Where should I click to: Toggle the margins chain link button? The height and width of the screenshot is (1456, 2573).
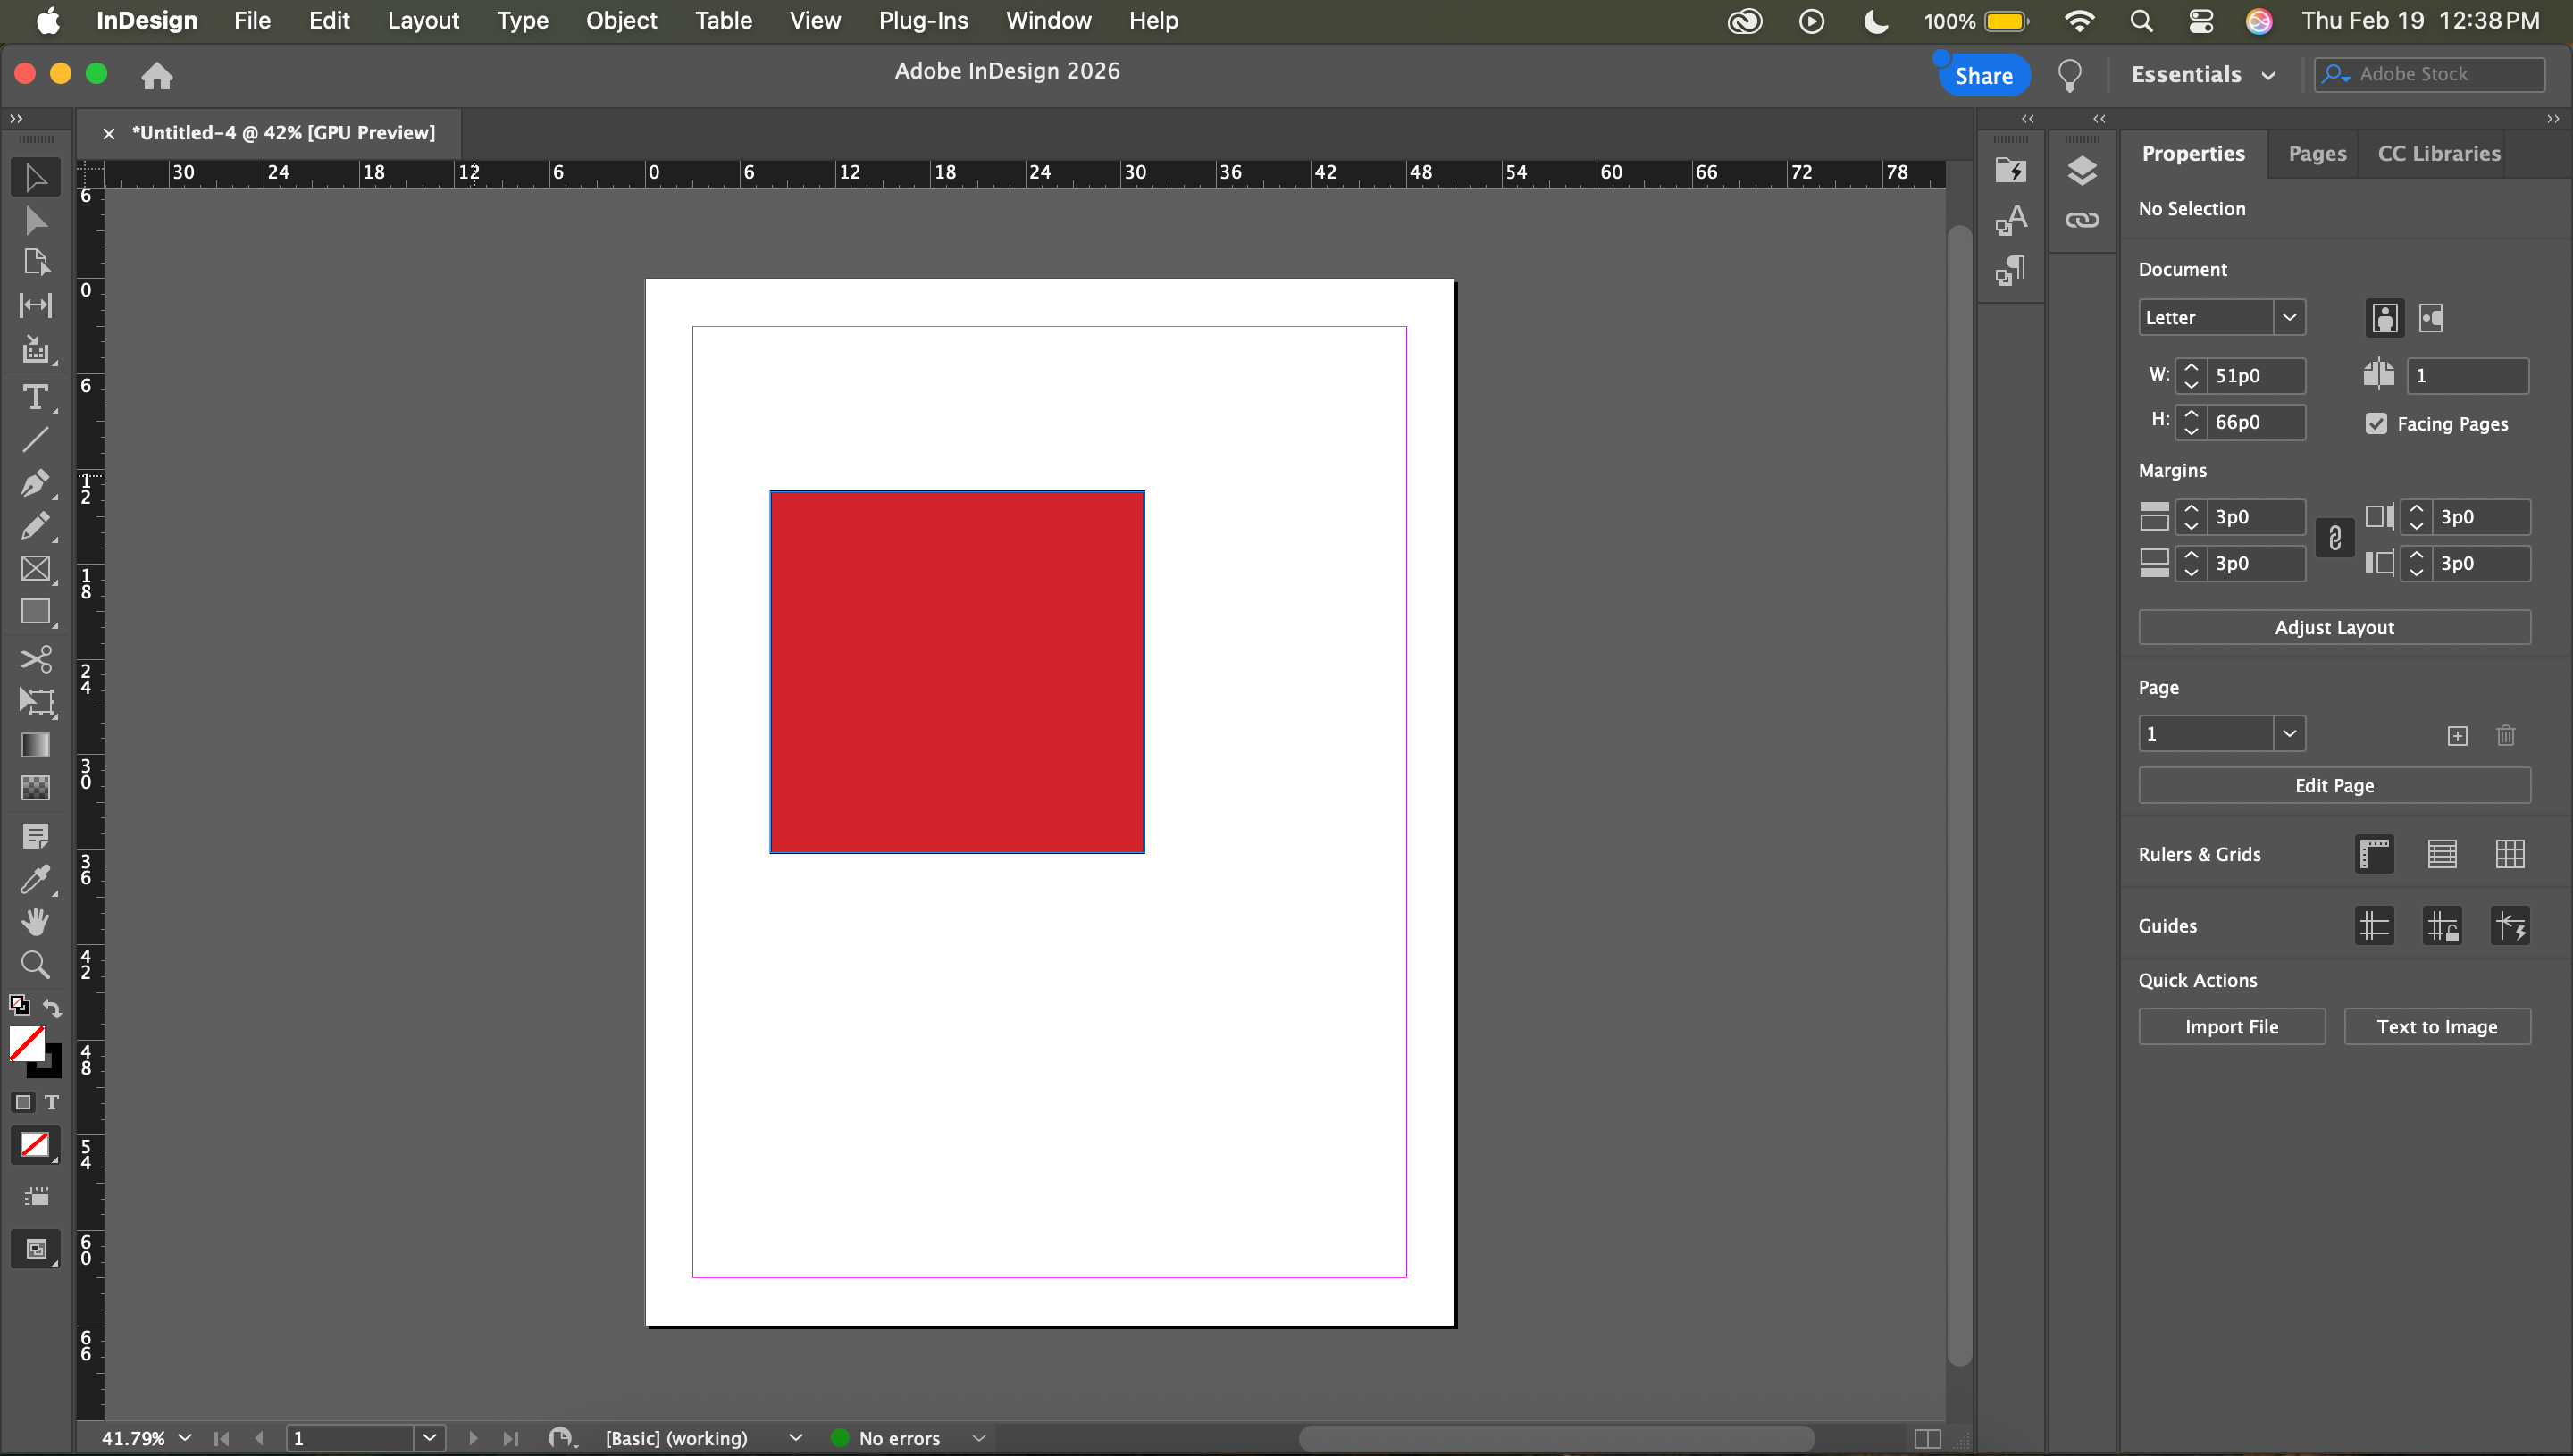[2335, 539]
